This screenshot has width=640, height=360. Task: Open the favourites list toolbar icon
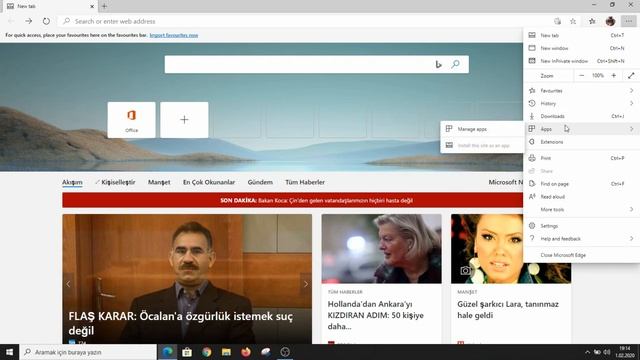click(x=592, y=21)
